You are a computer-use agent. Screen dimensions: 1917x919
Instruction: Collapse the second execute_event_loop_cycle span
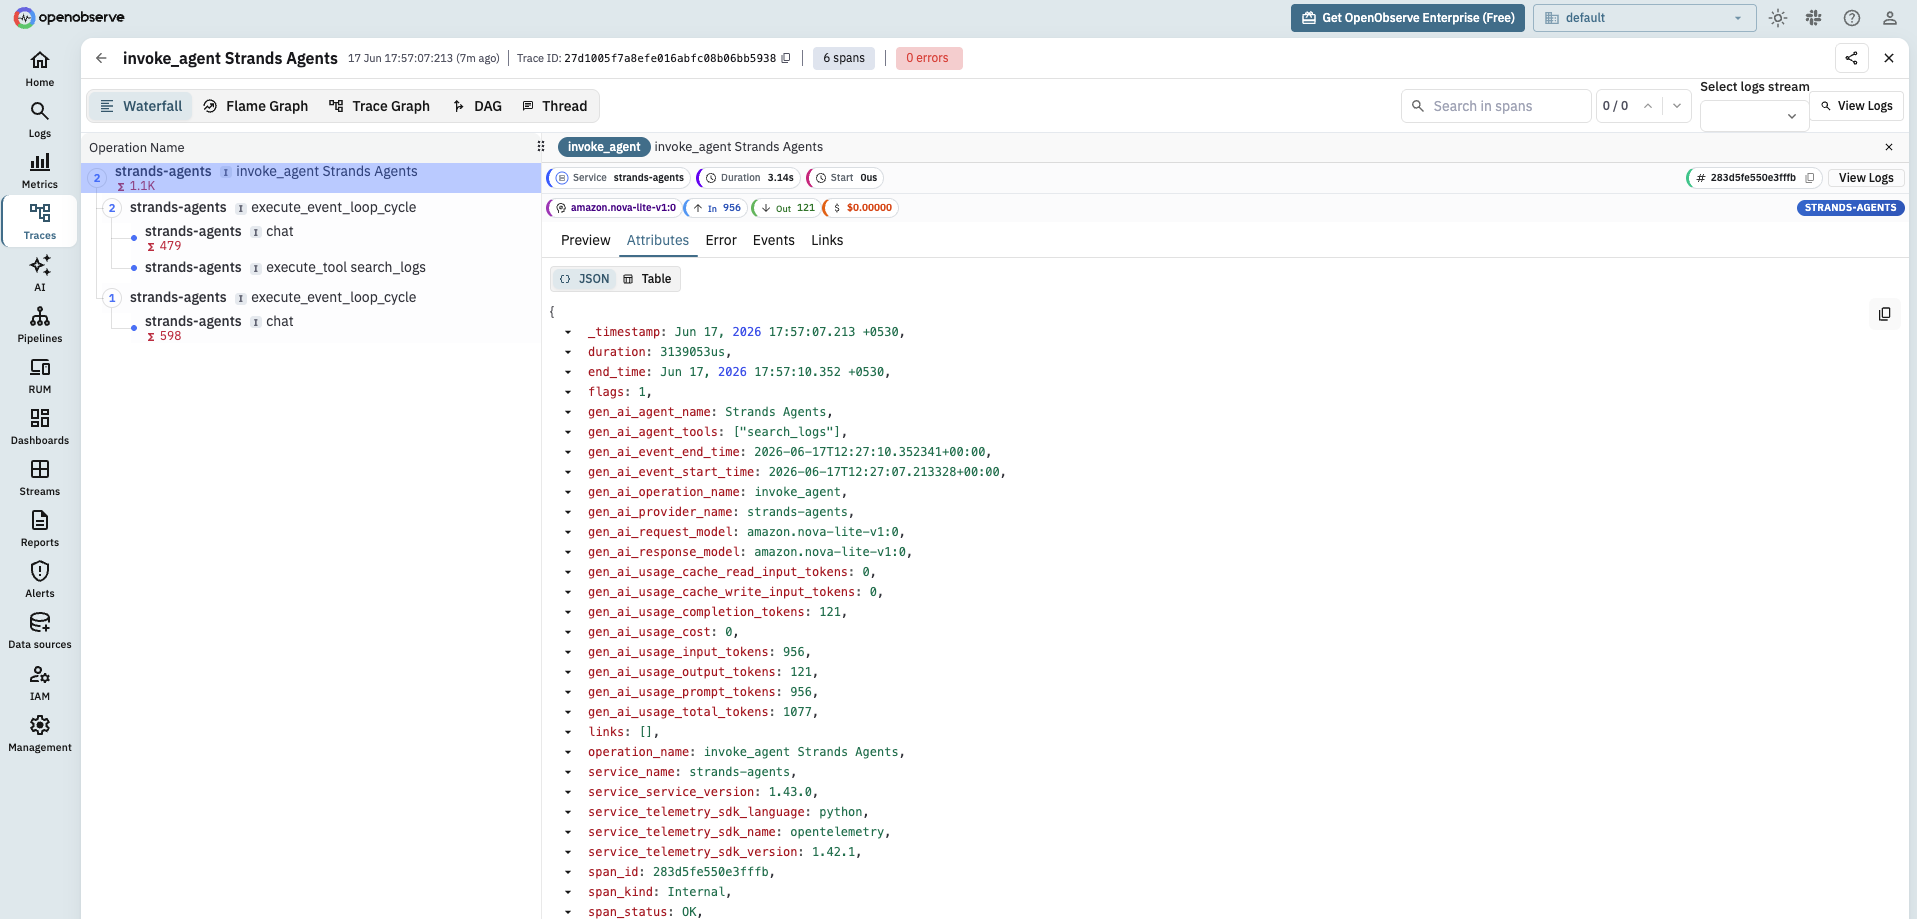(x=112, y=298)
